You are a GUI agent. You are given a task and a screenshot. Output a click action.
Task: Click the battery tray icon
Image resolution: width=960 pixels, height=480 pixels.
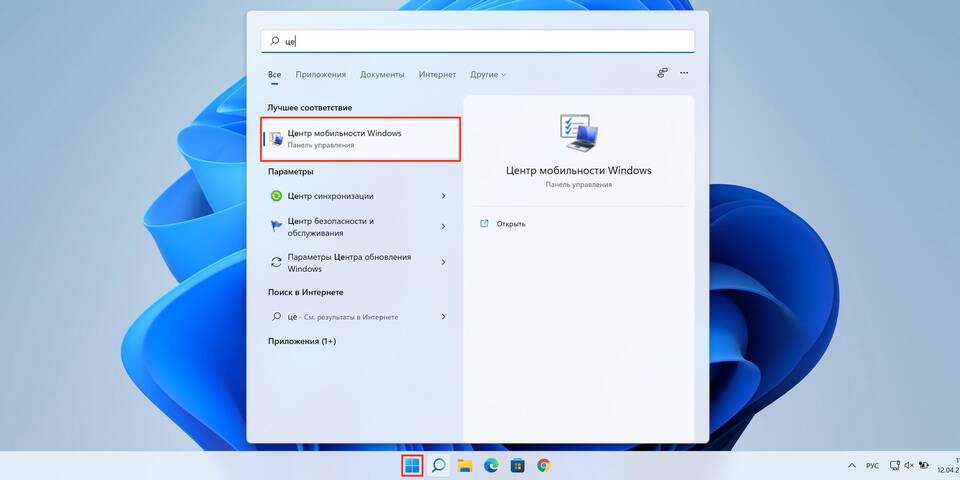(923, 466)
